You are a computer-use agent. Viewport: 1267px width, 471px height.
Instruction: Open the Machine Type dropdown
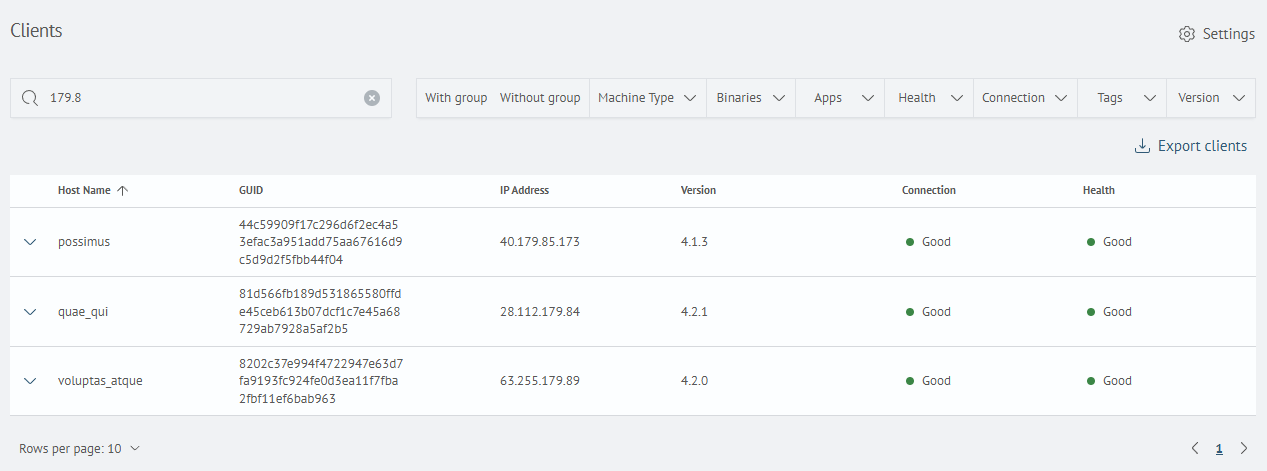[x=648, y=98]
